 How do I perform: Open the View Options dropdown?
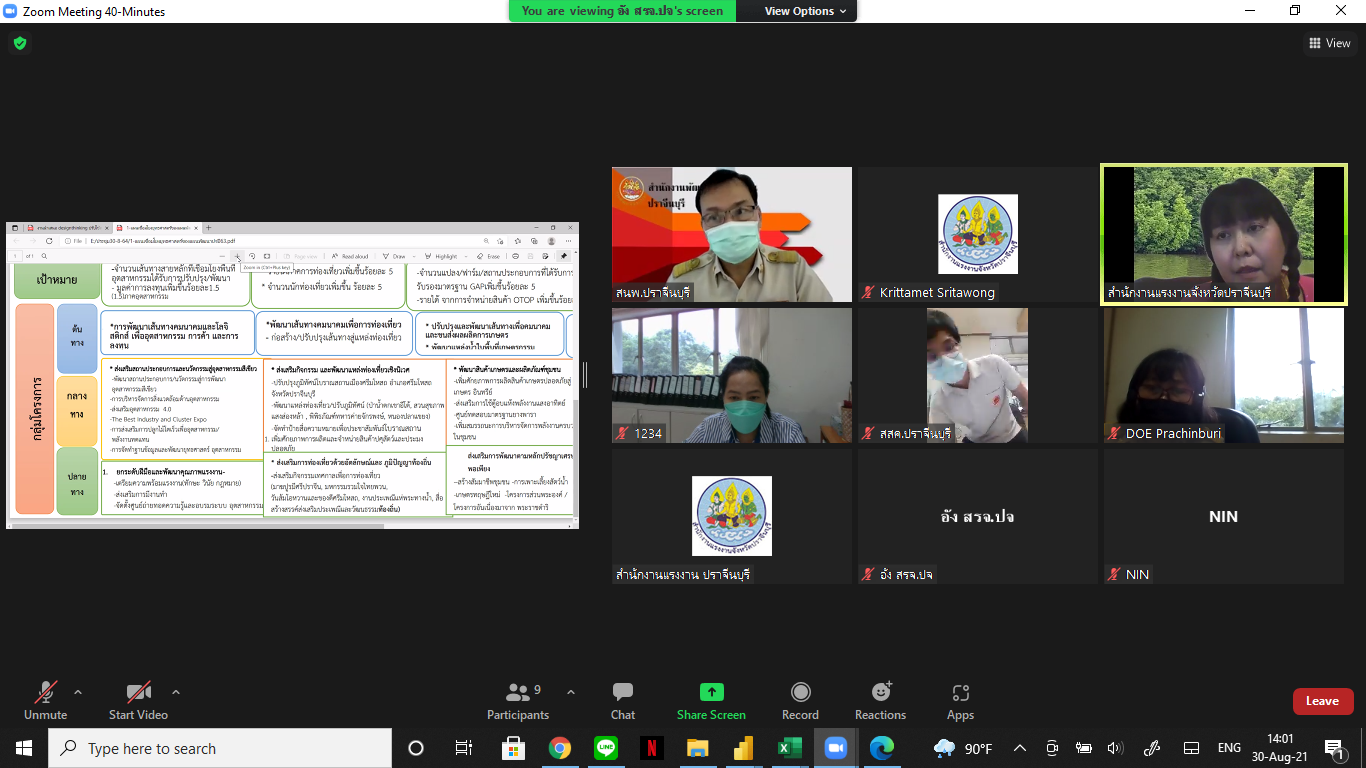pos(805,11)
